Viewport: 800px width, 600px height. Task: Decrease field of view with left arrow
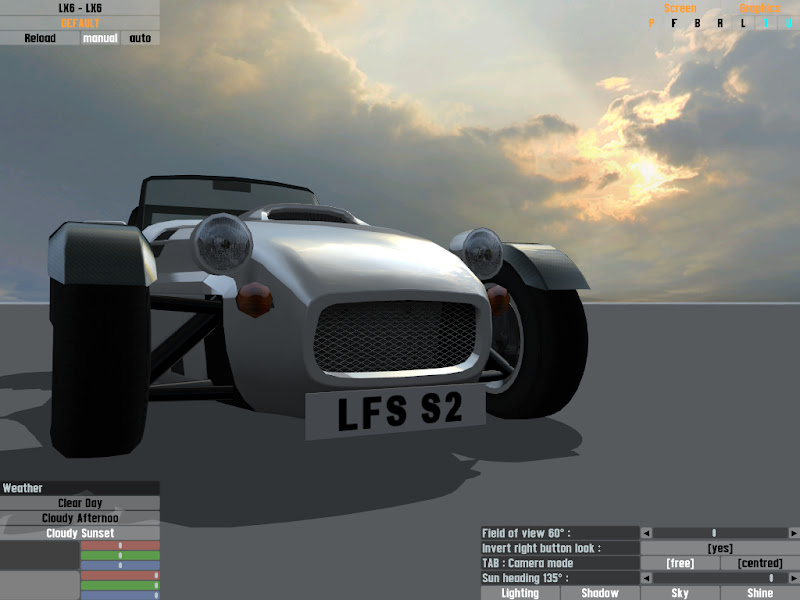pyautogui.click(x=646, y=533)
